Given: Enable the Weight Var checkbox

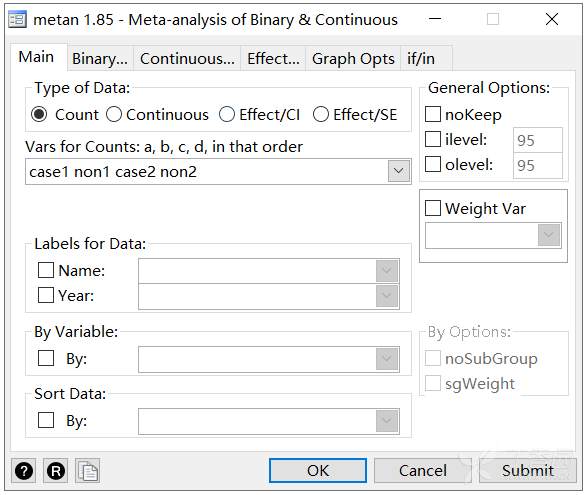Looking at the screenshot, I should click(x=433, y=208).
